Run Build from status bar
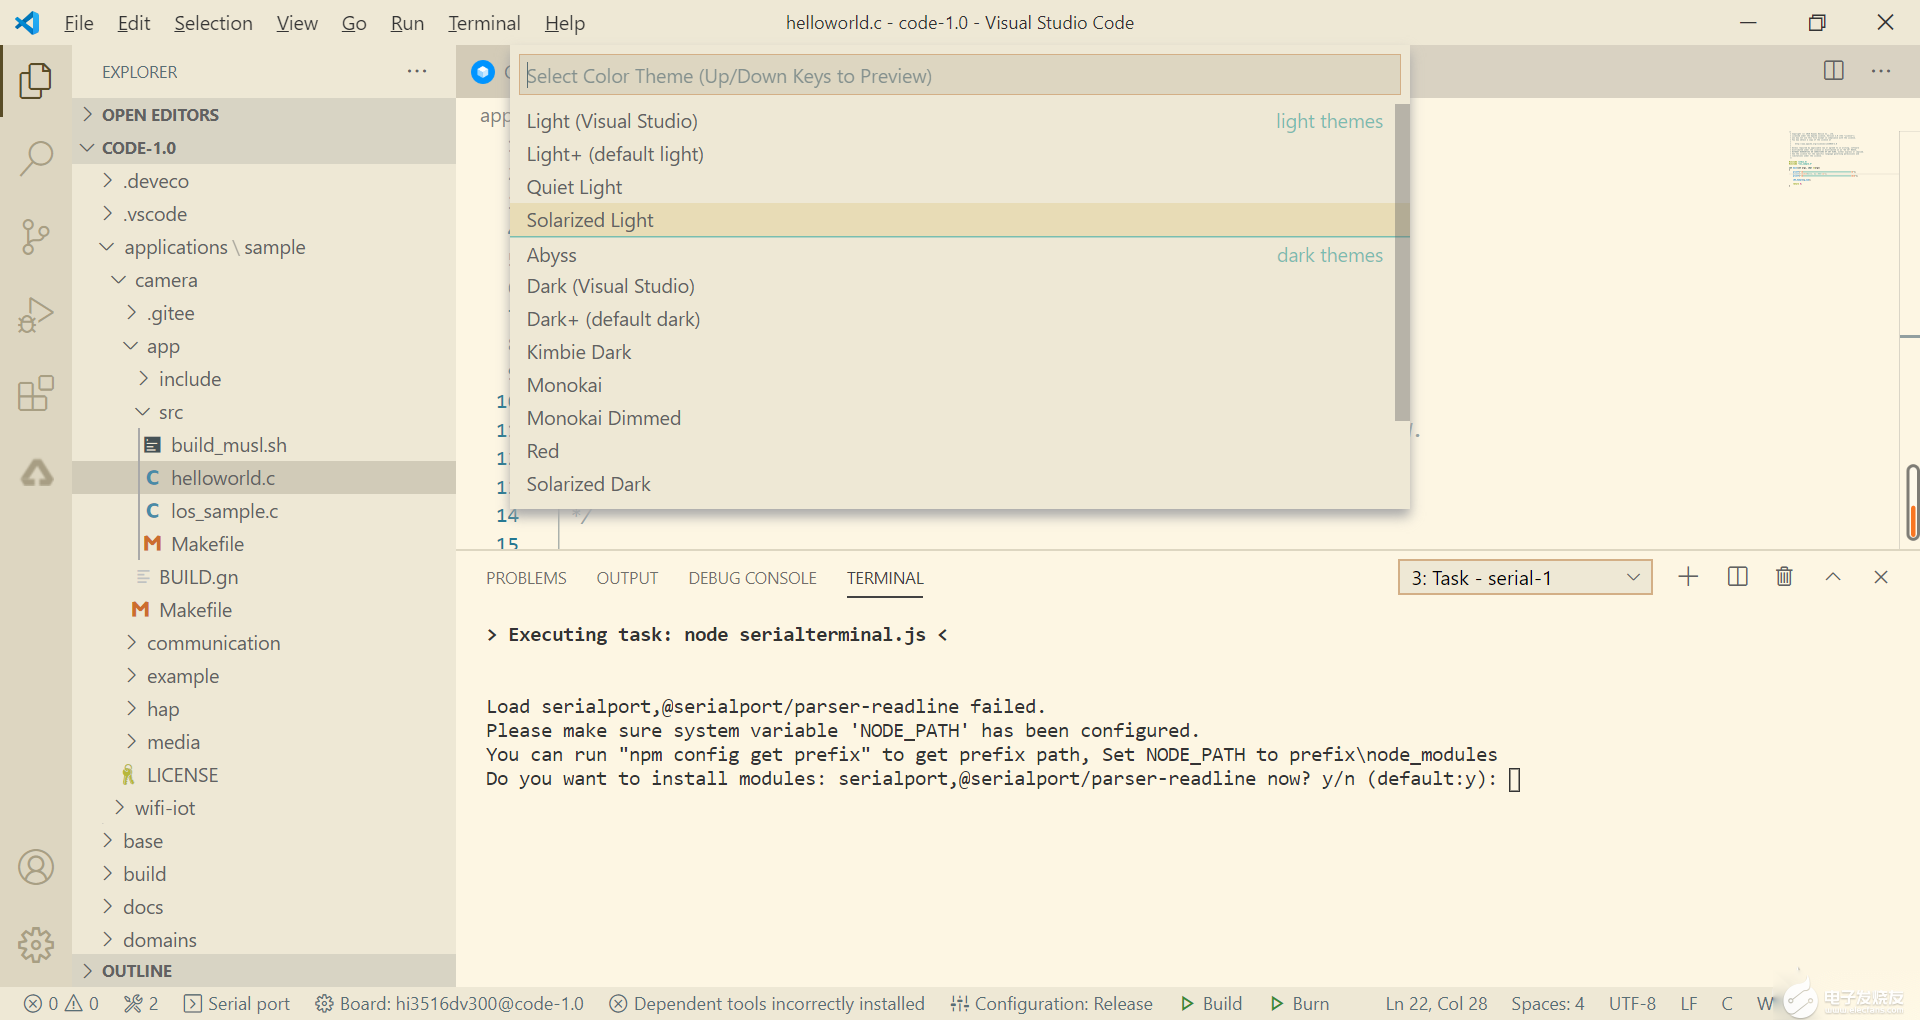The height and width of the screenshot is (1020, 1920). tap(1211, 1003)
